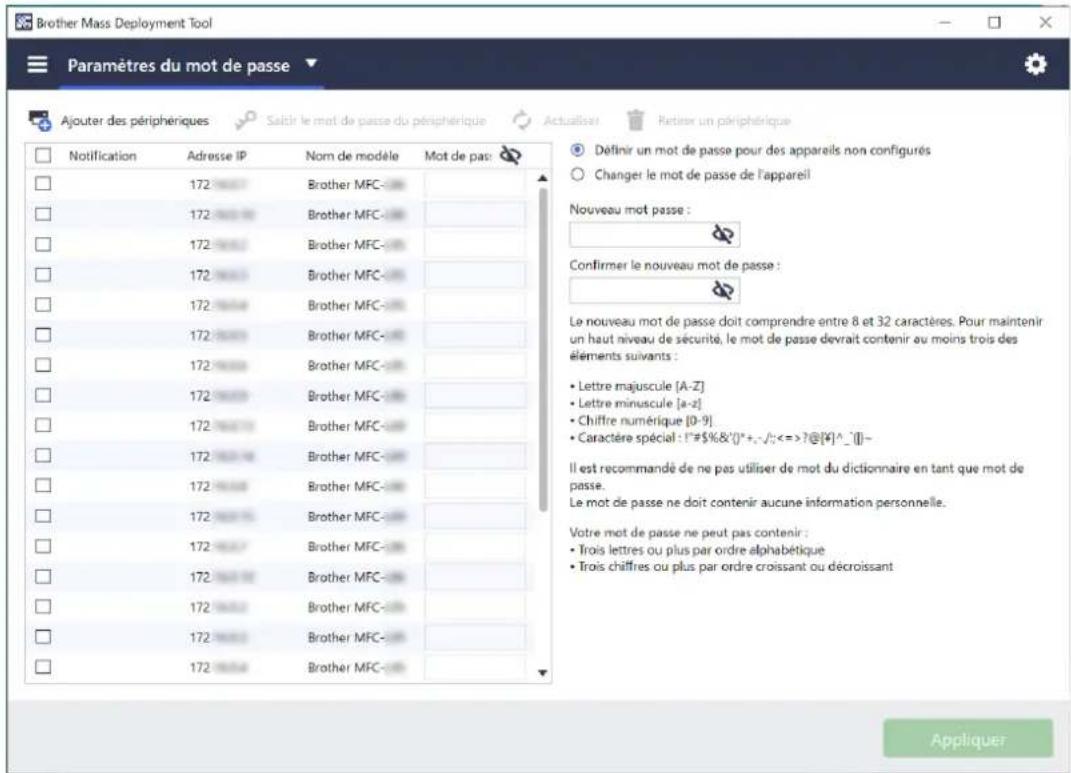The height and width of the screenshot is (773, 1071).
Task: Click the password cell of the first device row
Action: [475, 184]
